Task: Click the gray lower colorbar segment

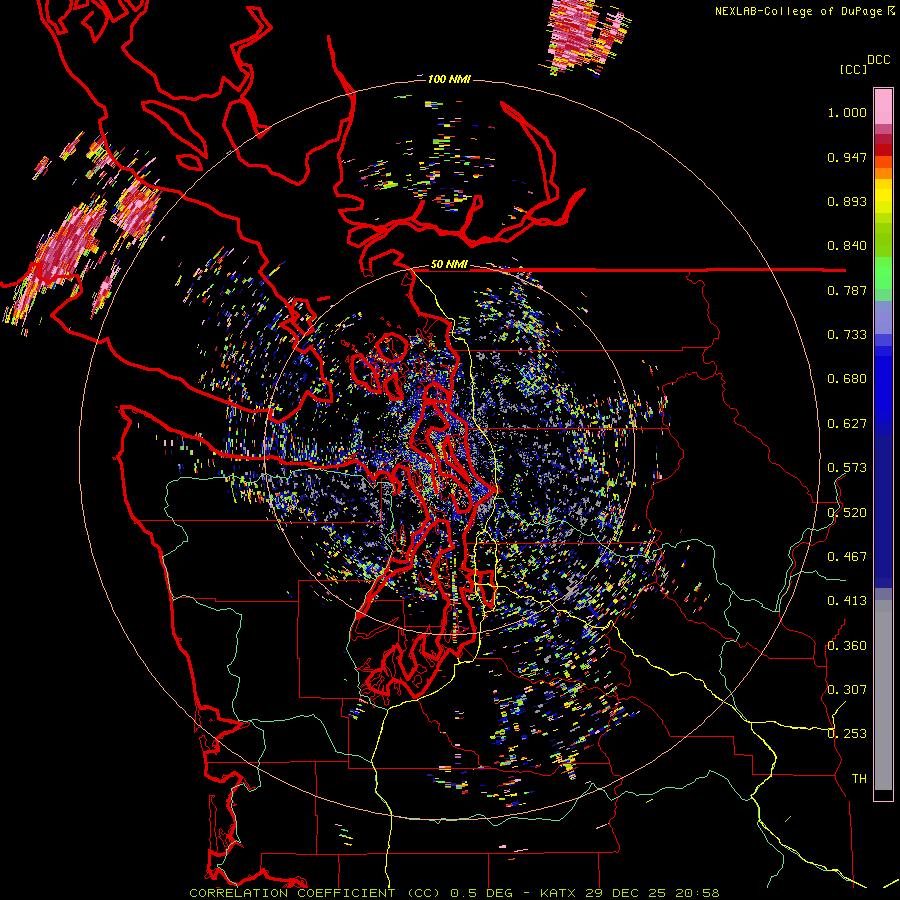Action: (883, 695)
